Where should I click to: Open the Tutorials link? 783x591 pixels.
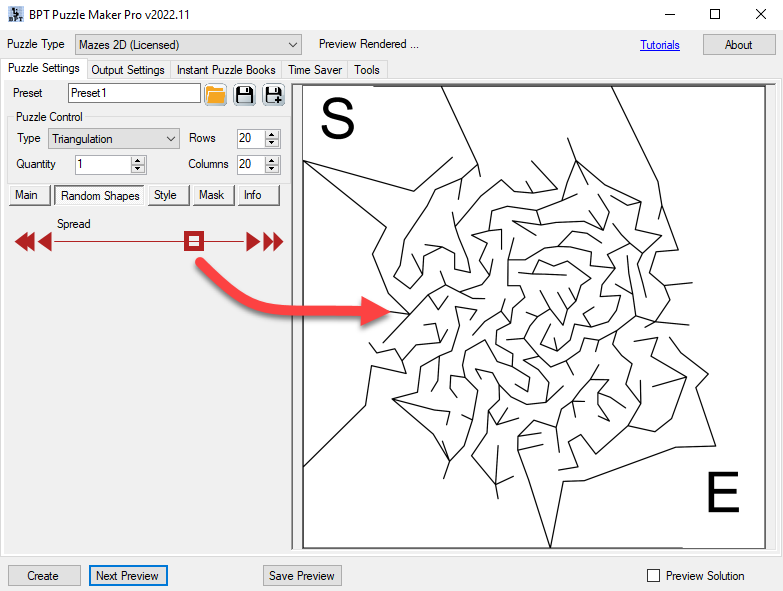coord(659,45)
